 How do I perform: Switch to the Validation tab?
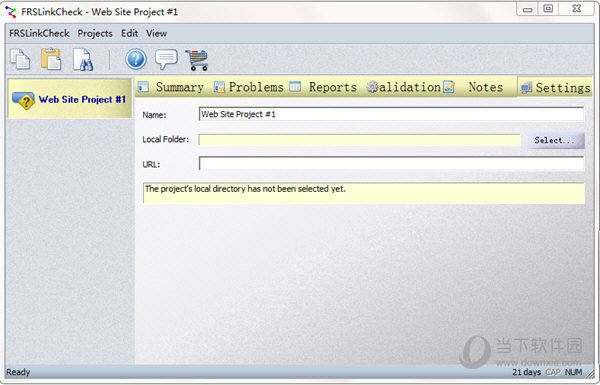[403, 87]
